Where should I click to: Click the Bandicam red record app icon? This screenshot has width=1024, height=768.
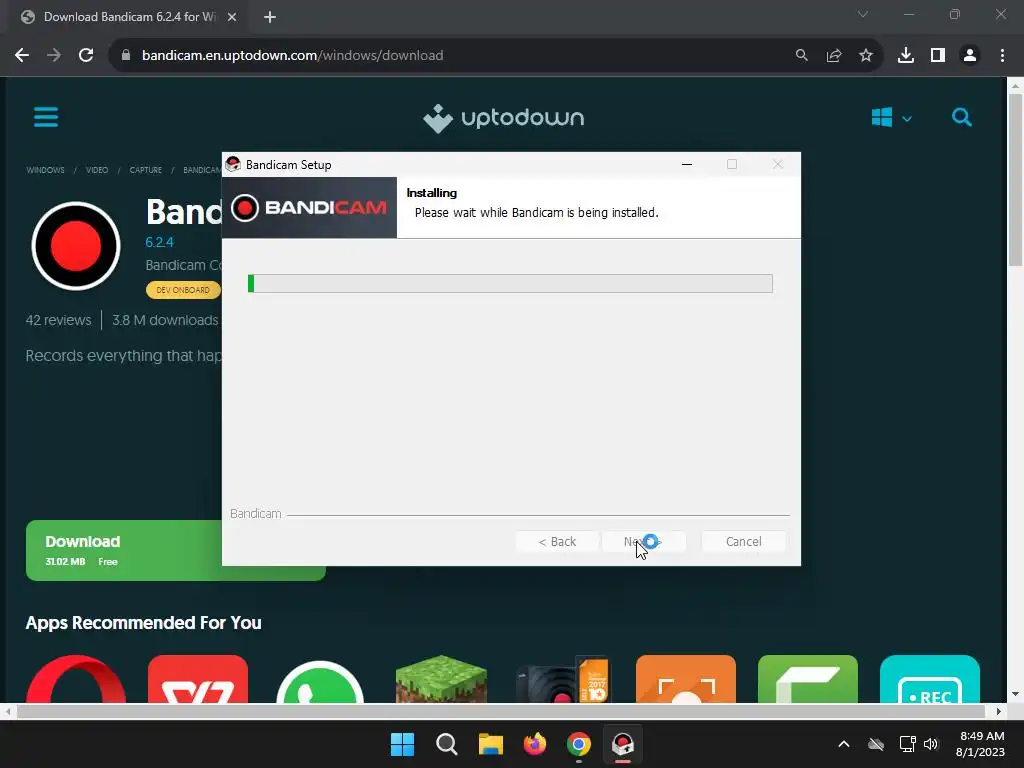tap(76, 246)
